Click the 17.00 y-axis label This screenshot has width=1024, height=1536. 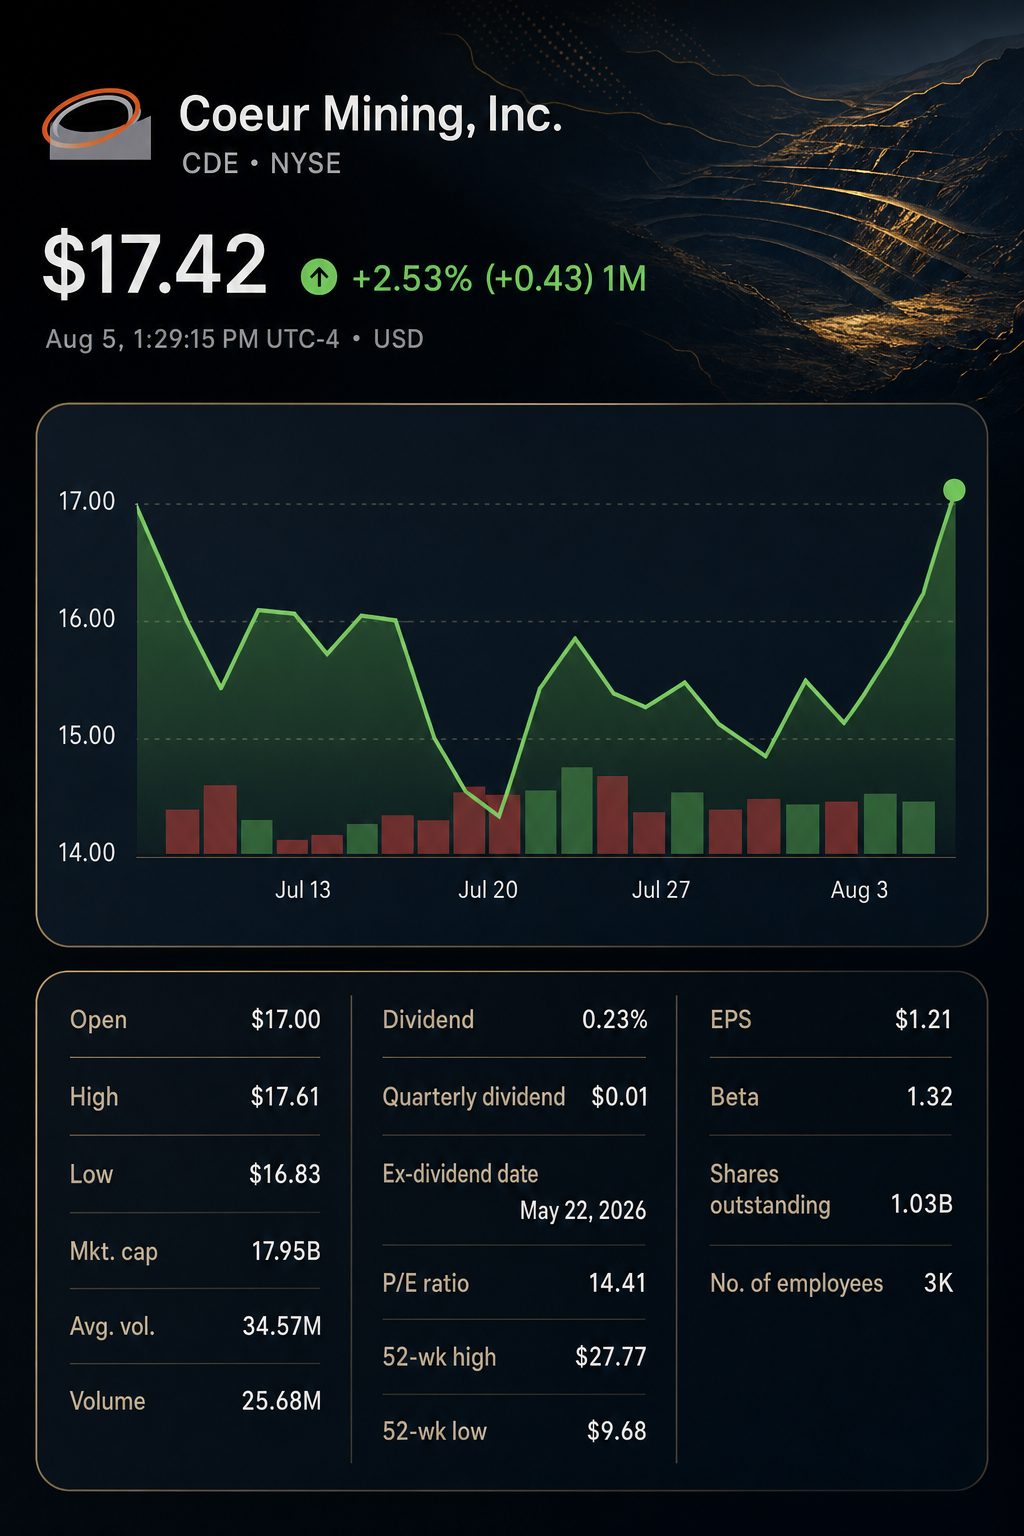pos(87,502)
